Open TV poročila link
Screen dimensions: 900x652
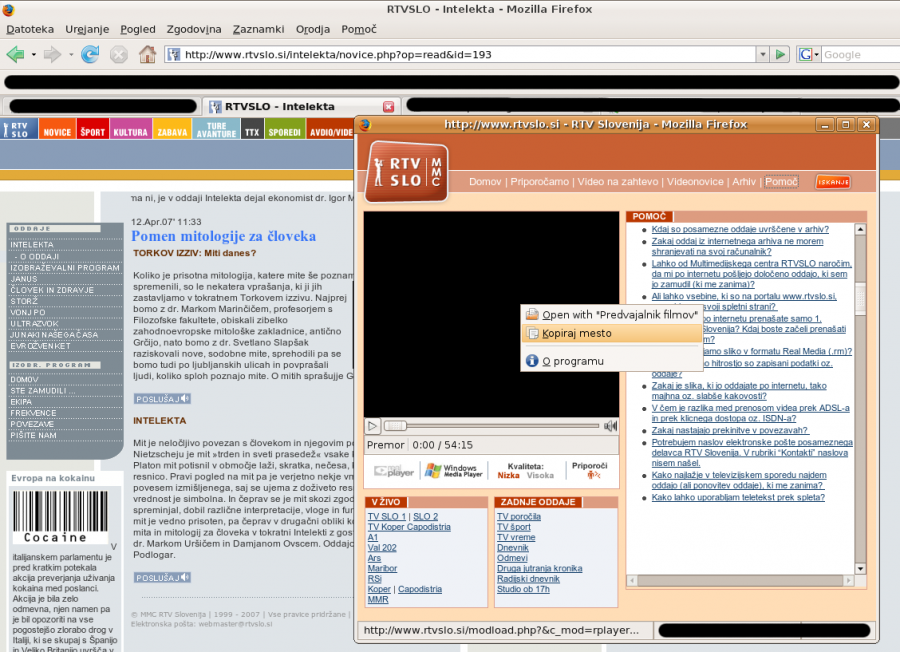[x=519, y=517]
